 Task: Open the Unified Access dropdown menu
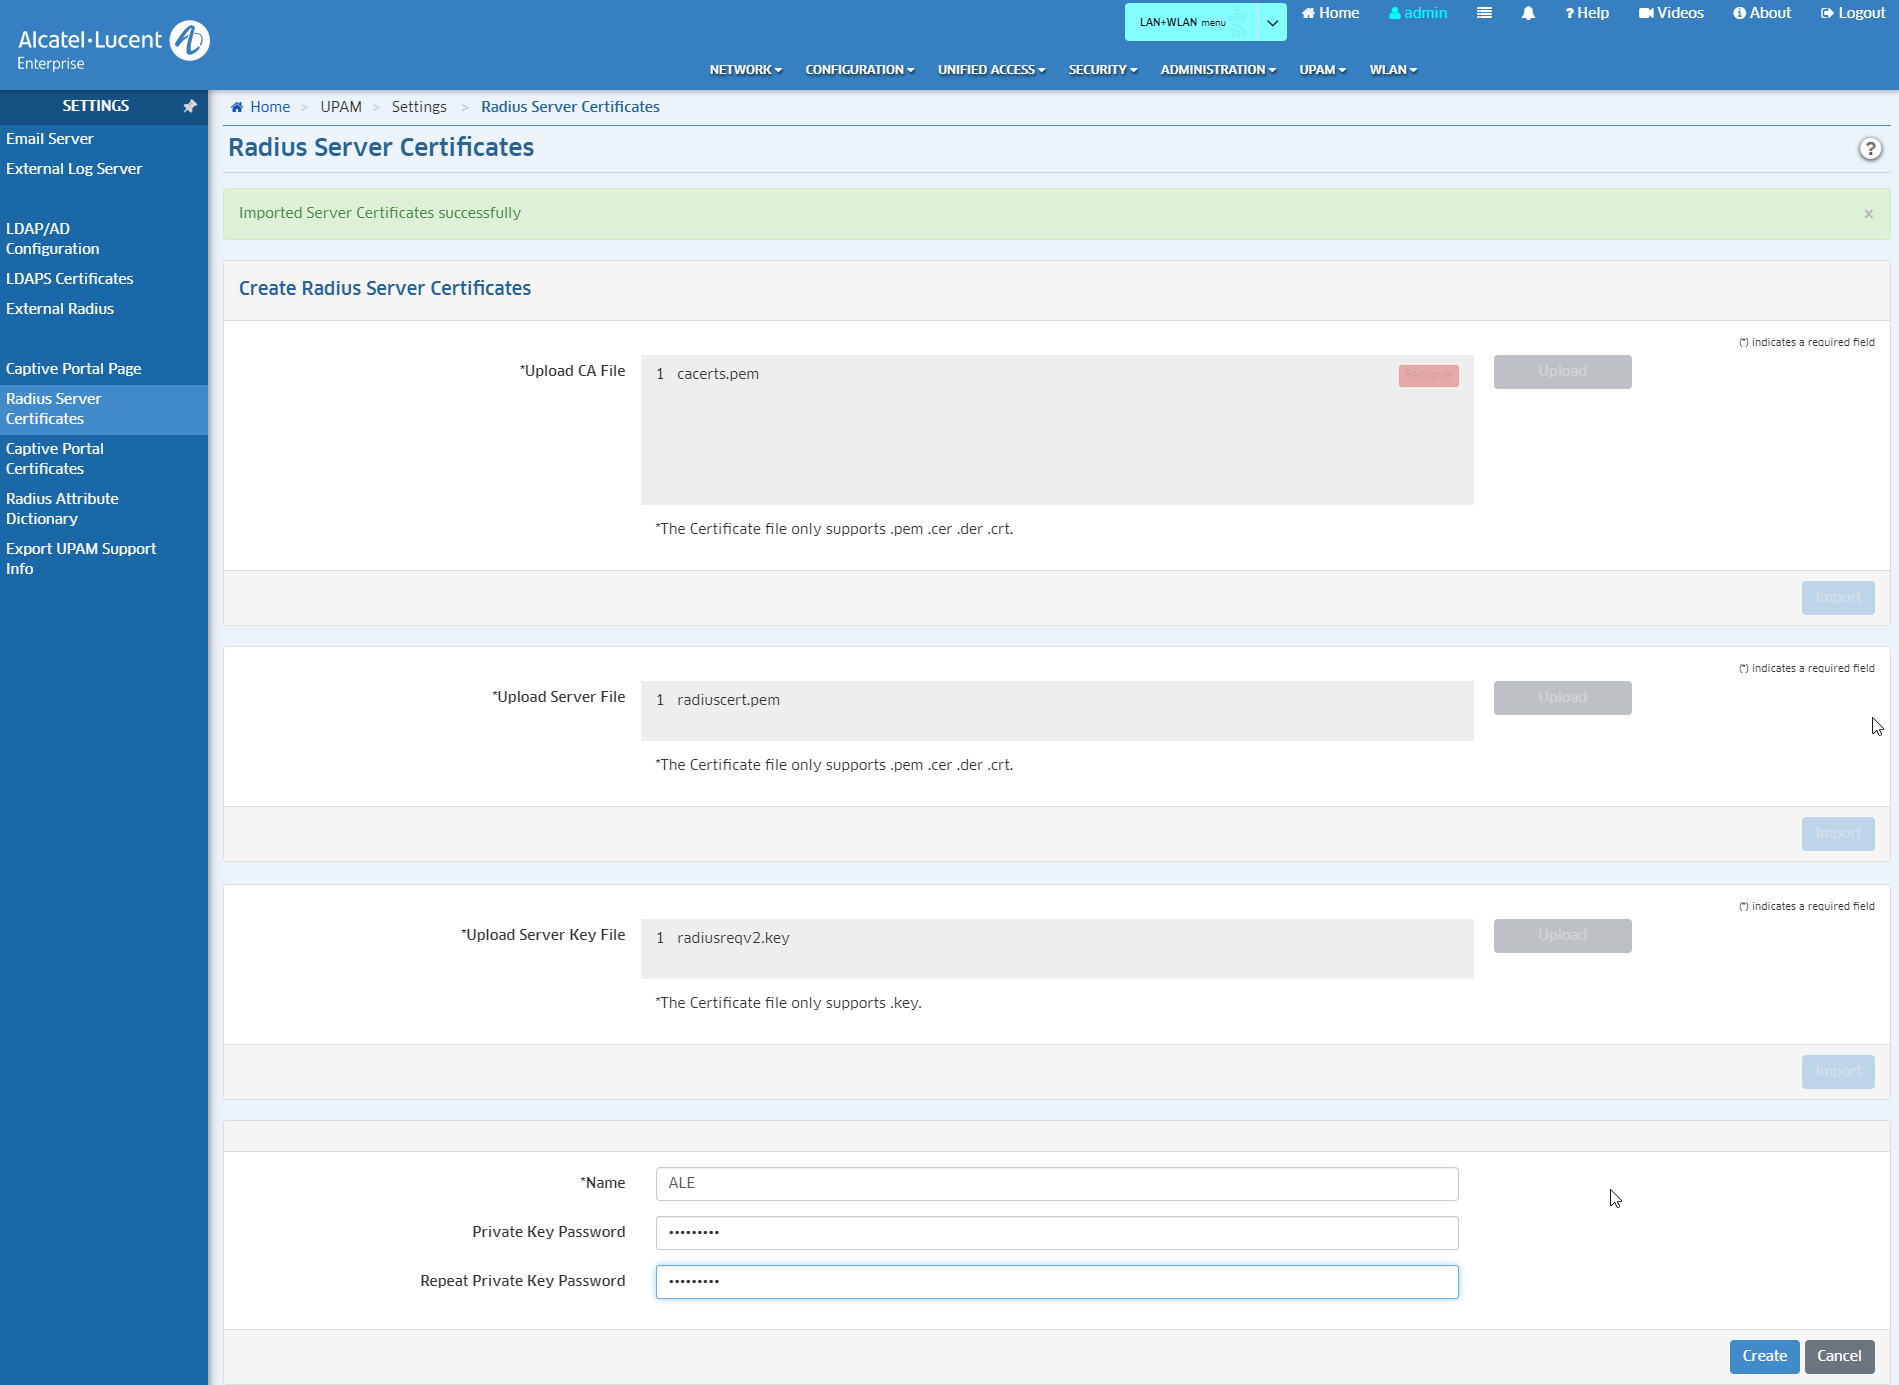pos(991,70)
